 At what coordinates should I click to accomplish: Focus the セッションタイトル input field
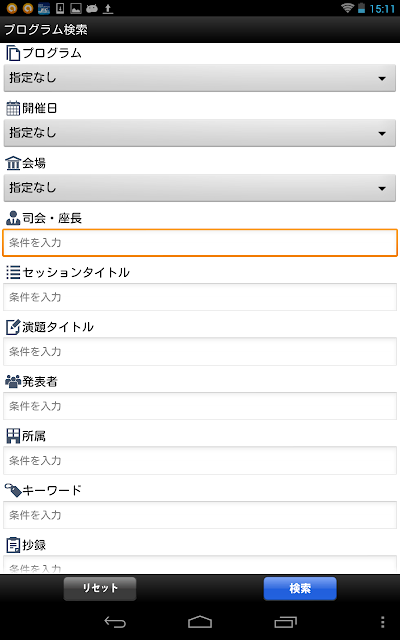point(200,297)
